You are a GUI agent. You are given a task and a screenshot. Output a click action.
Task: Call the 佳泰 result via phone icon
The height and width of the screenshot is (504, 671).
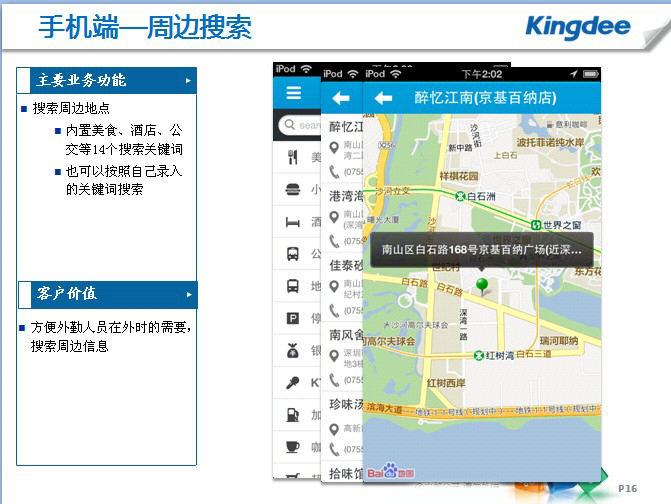(334, 311)
